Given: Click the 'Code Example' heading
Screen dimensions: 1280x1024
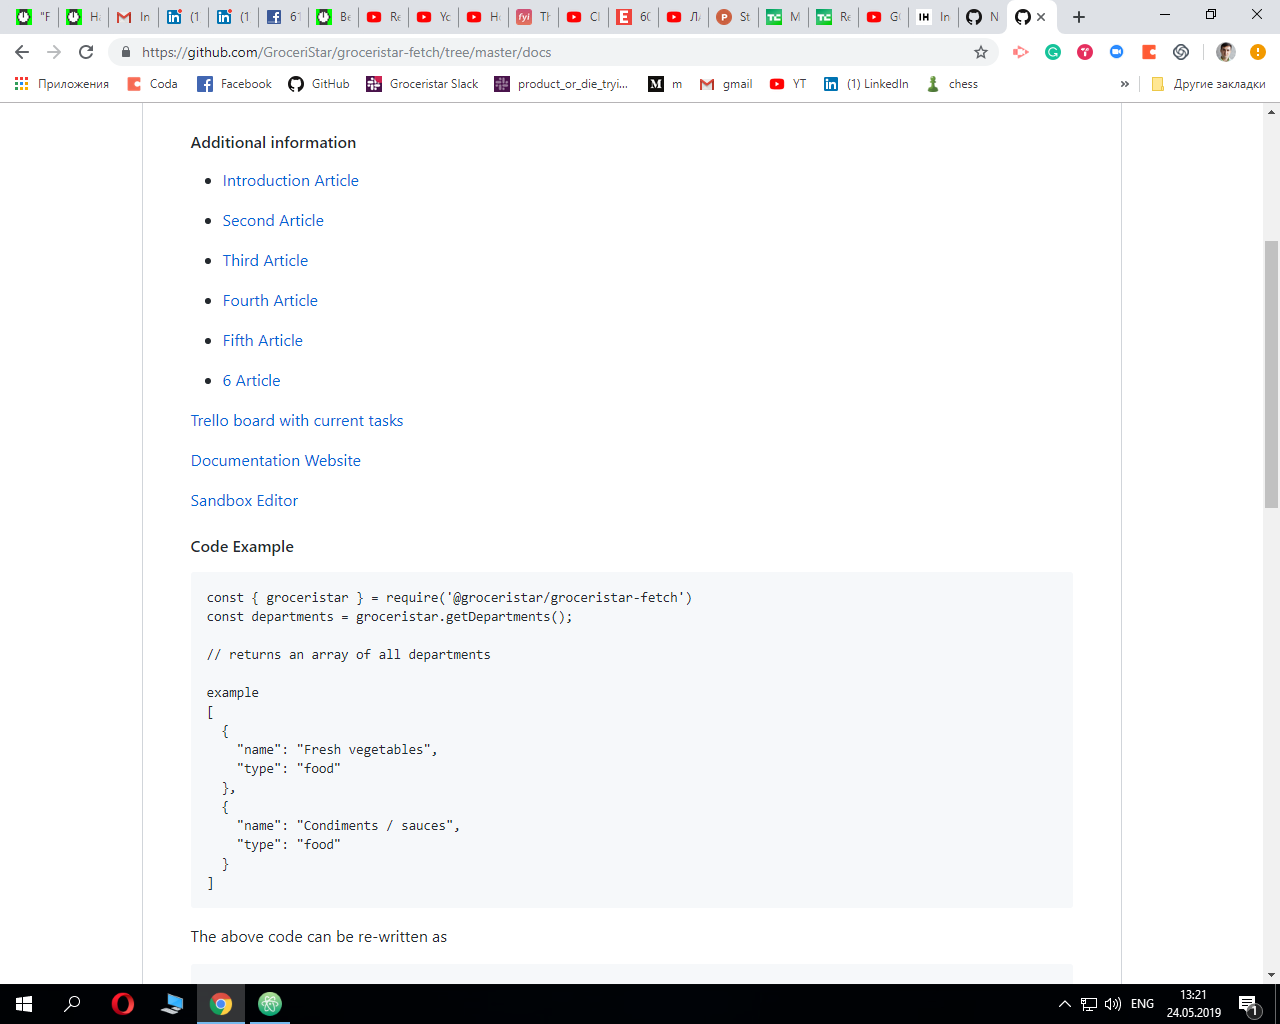Looking at the screenshot, I should [242, 547].
